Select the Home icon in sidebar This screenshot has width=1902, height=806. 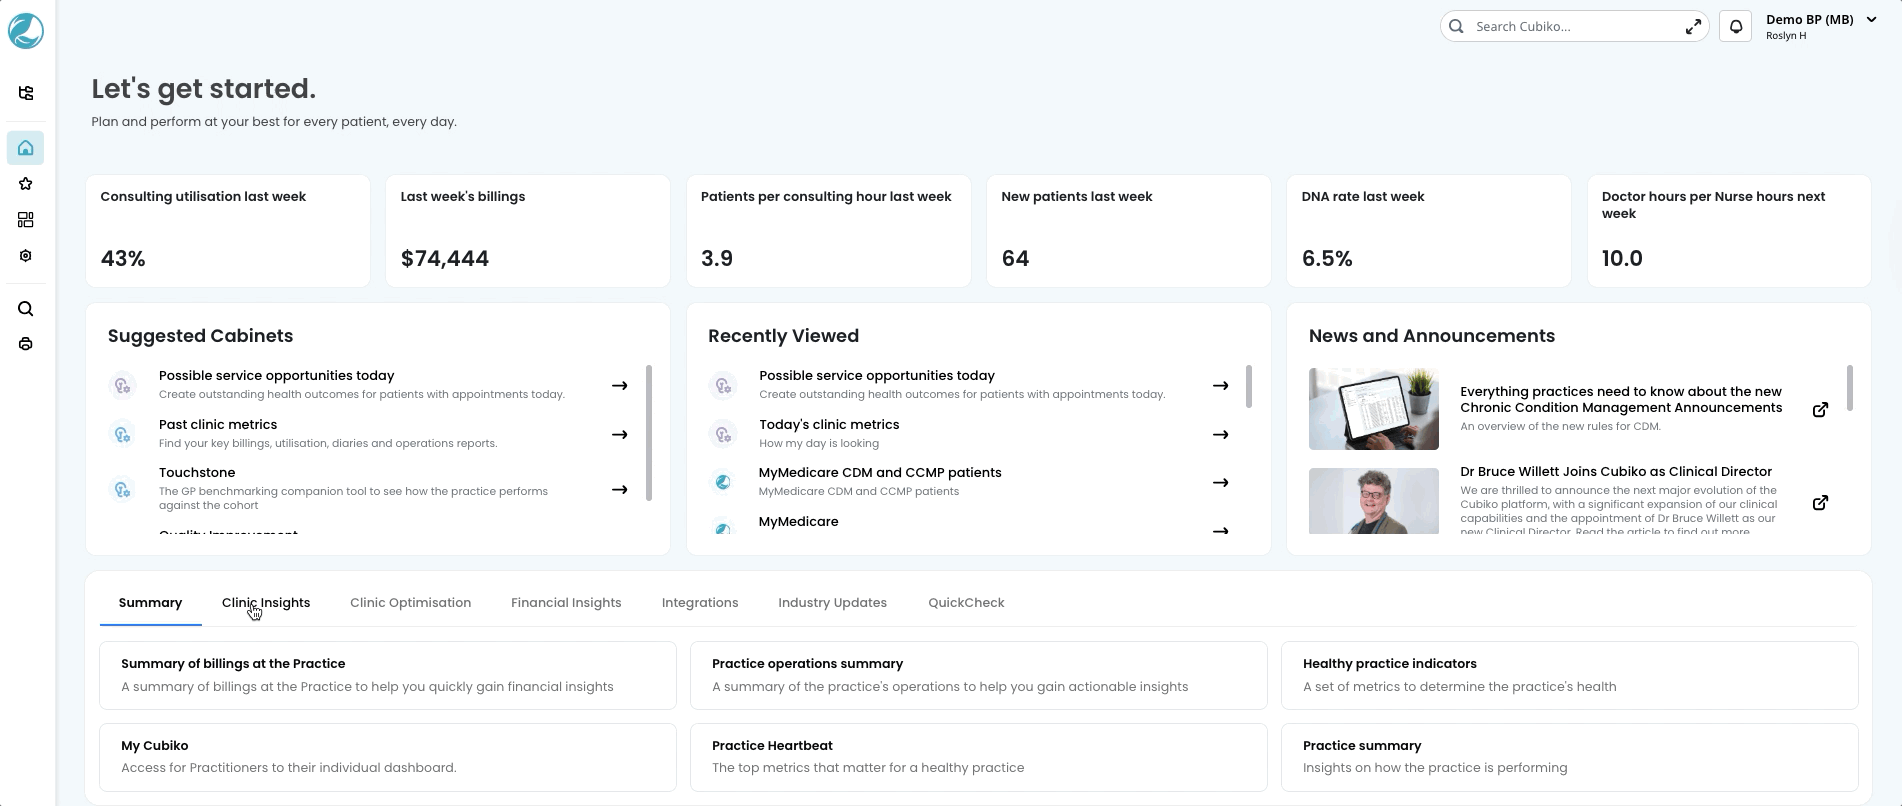tap(26, 148)
